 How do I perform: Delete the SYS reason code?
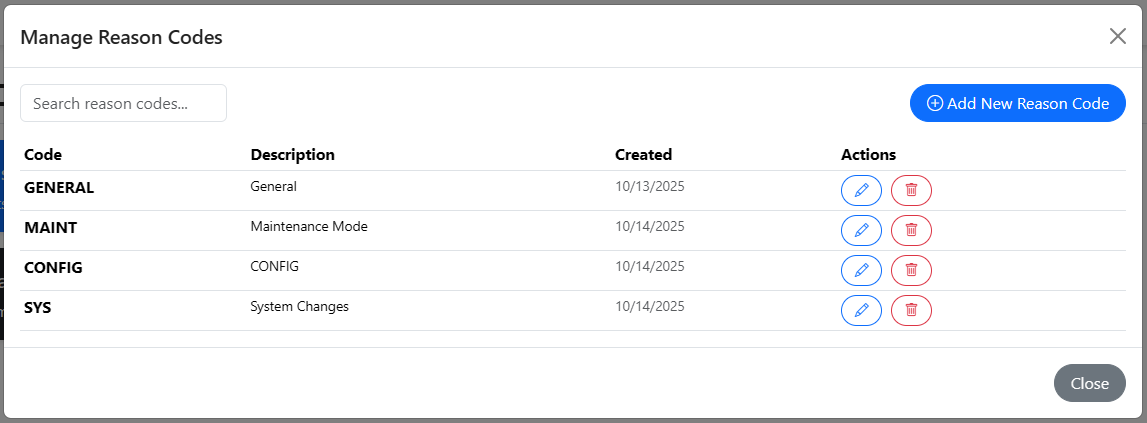[911, 310]
